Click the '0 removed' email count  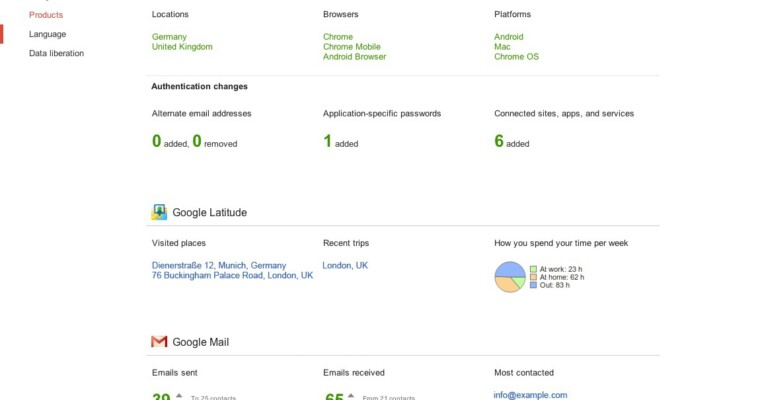215,141
